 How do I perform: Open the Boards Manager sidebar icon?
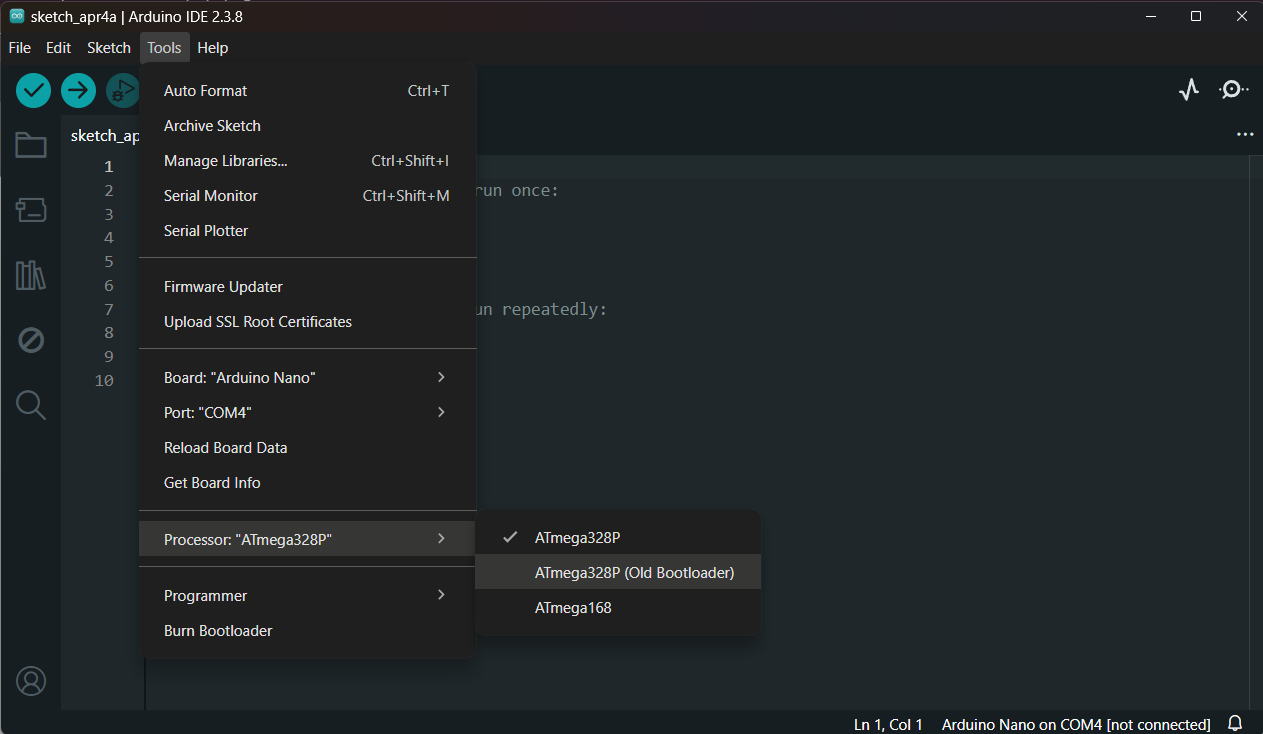[x=31, y=210]
